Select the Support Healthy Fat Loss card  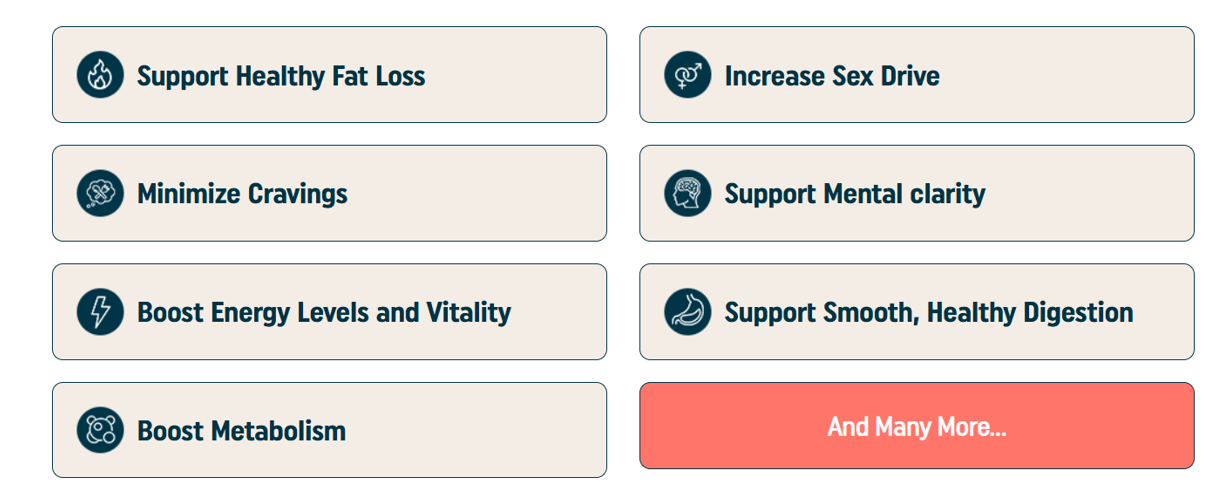pyautogui.click(x=329, y=75)
